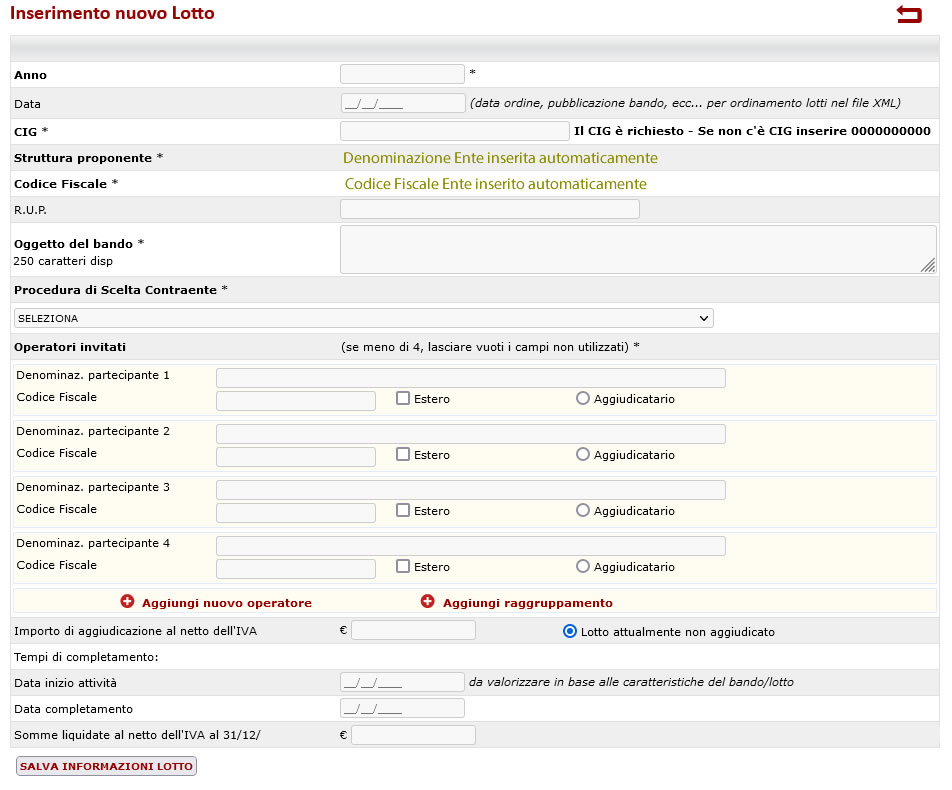Select Aggiudicatario for partecipante 2

tap(583, 454)
